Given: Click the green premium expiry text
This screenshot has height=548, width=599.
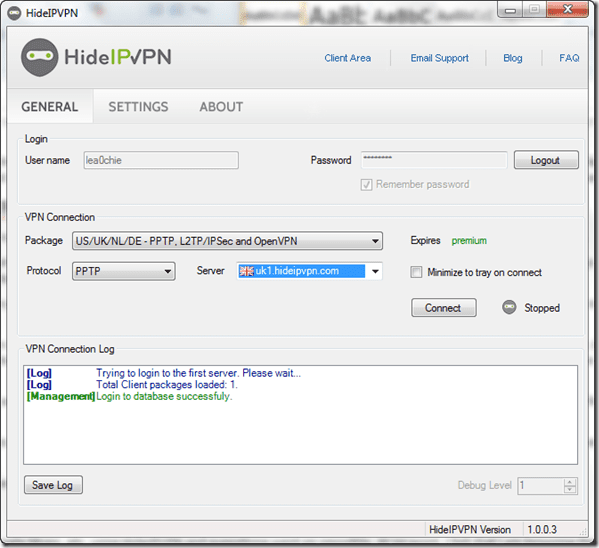Looking at the screenshot, I should [x=469, y=241].
